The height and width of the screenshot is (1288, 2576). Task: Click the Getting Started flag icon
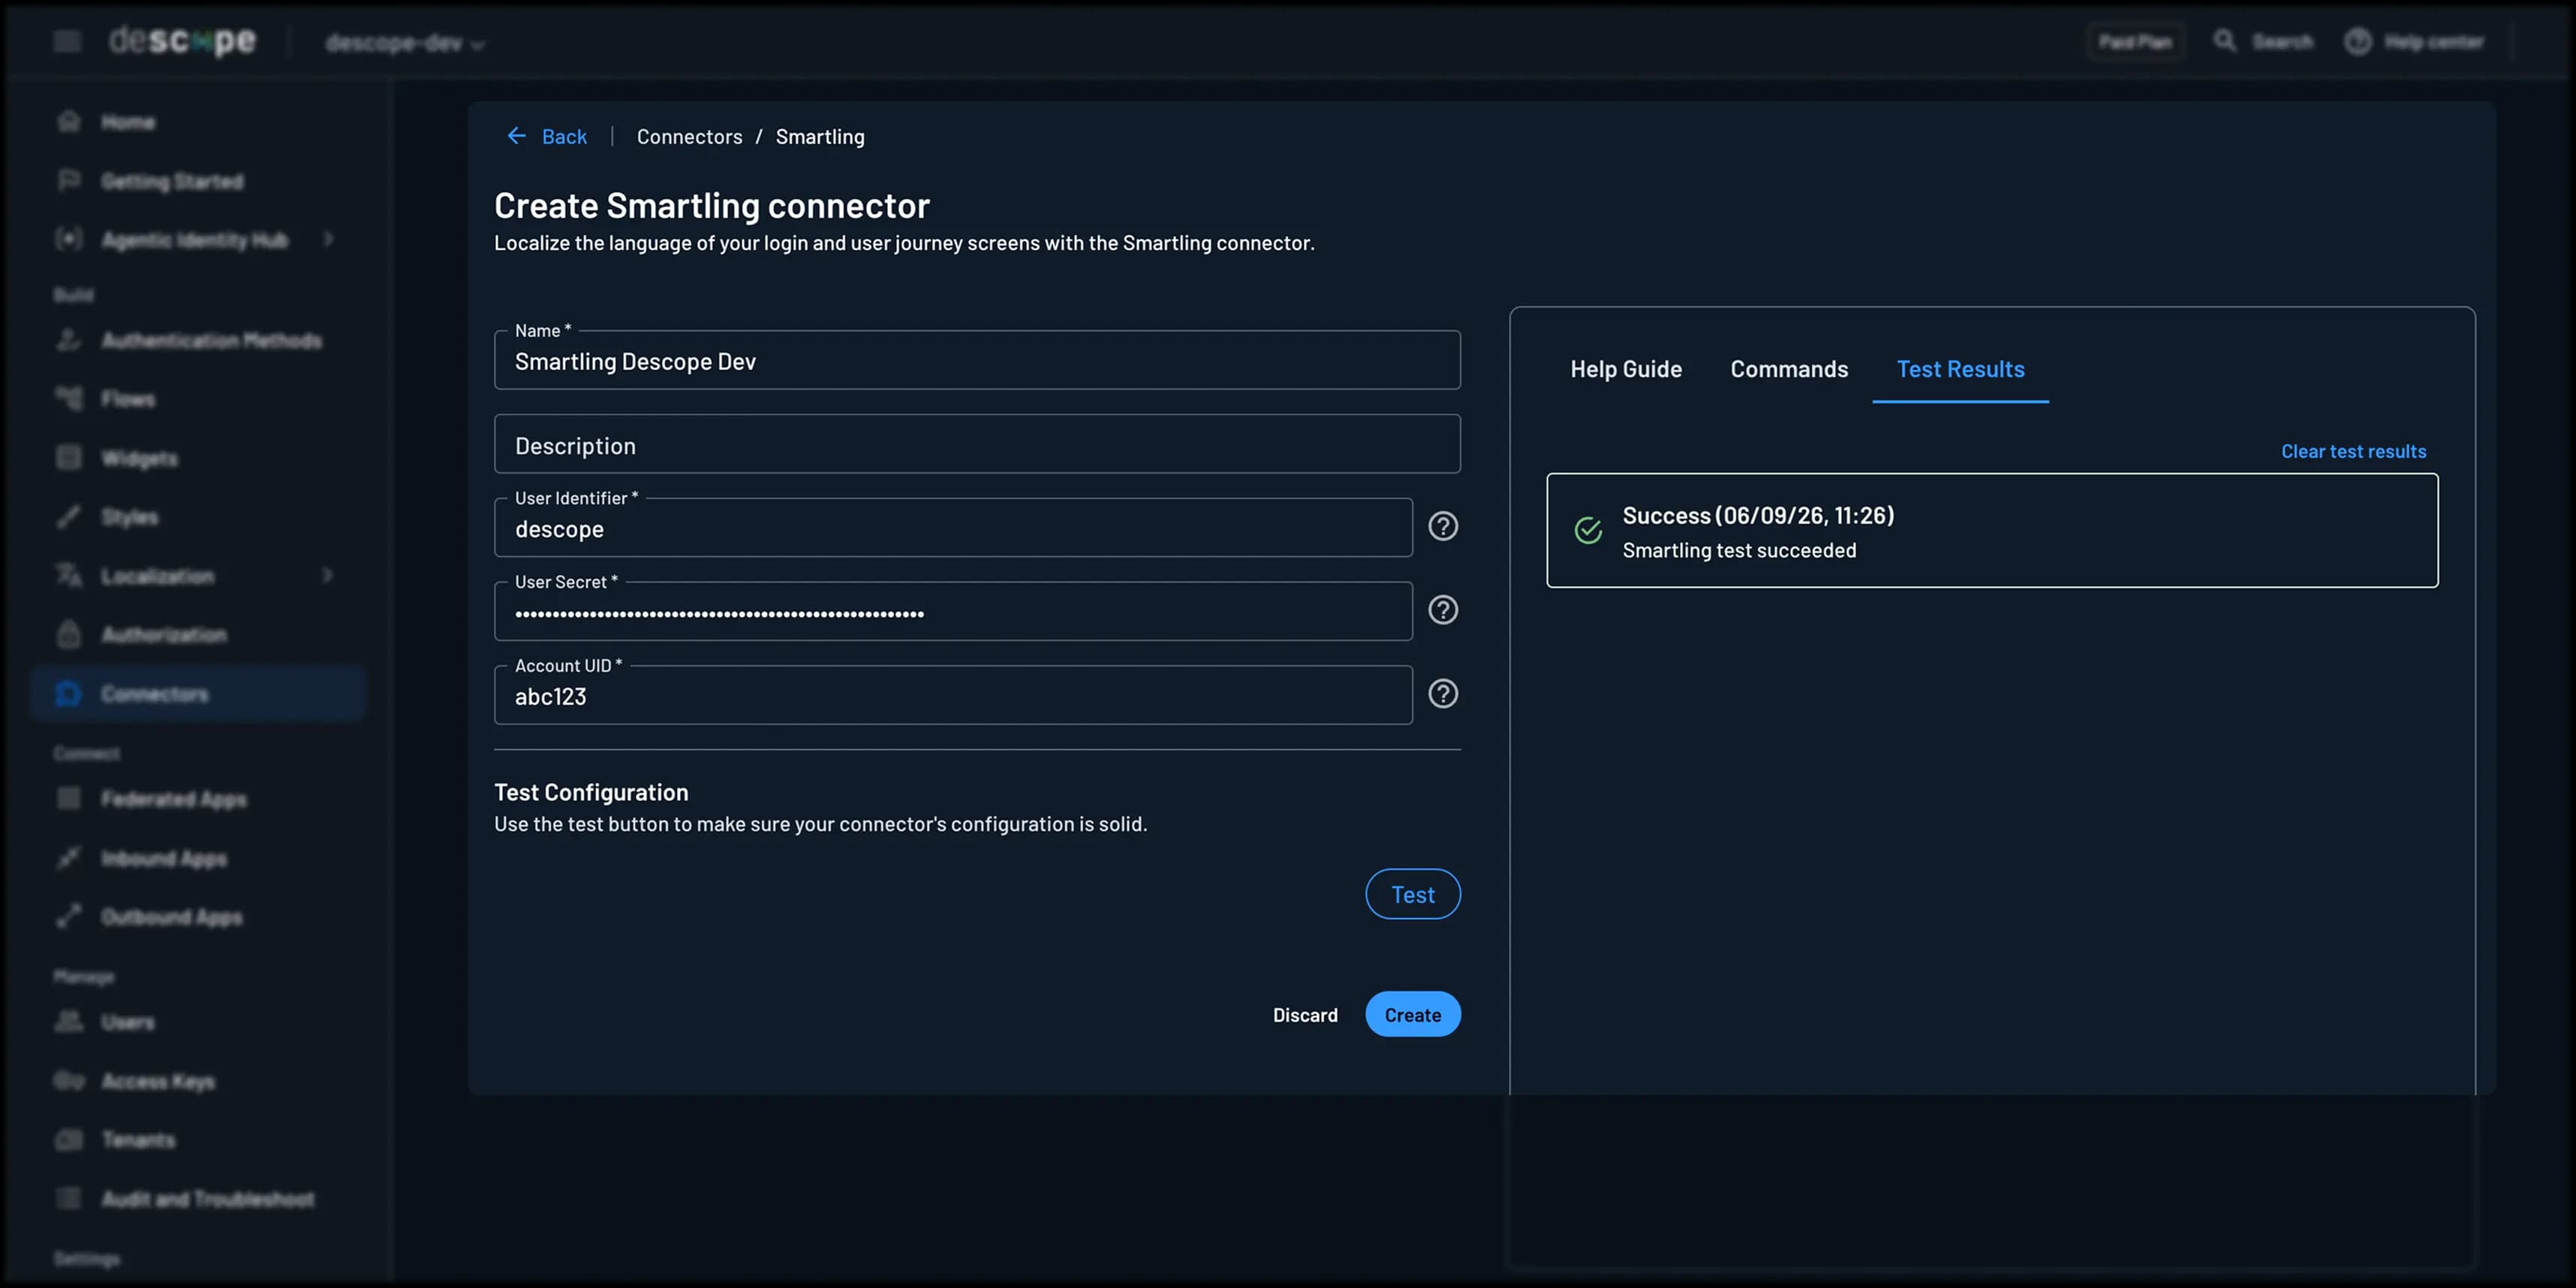(68, 181)
